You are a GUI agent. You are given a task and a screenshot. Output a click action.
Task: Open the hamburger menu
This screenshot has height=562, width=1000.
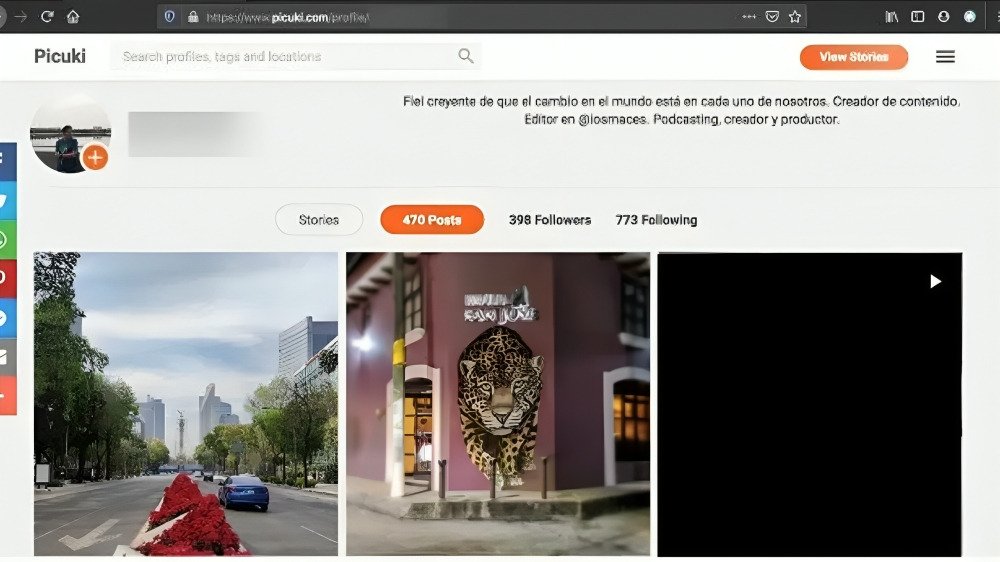[945, 57]
